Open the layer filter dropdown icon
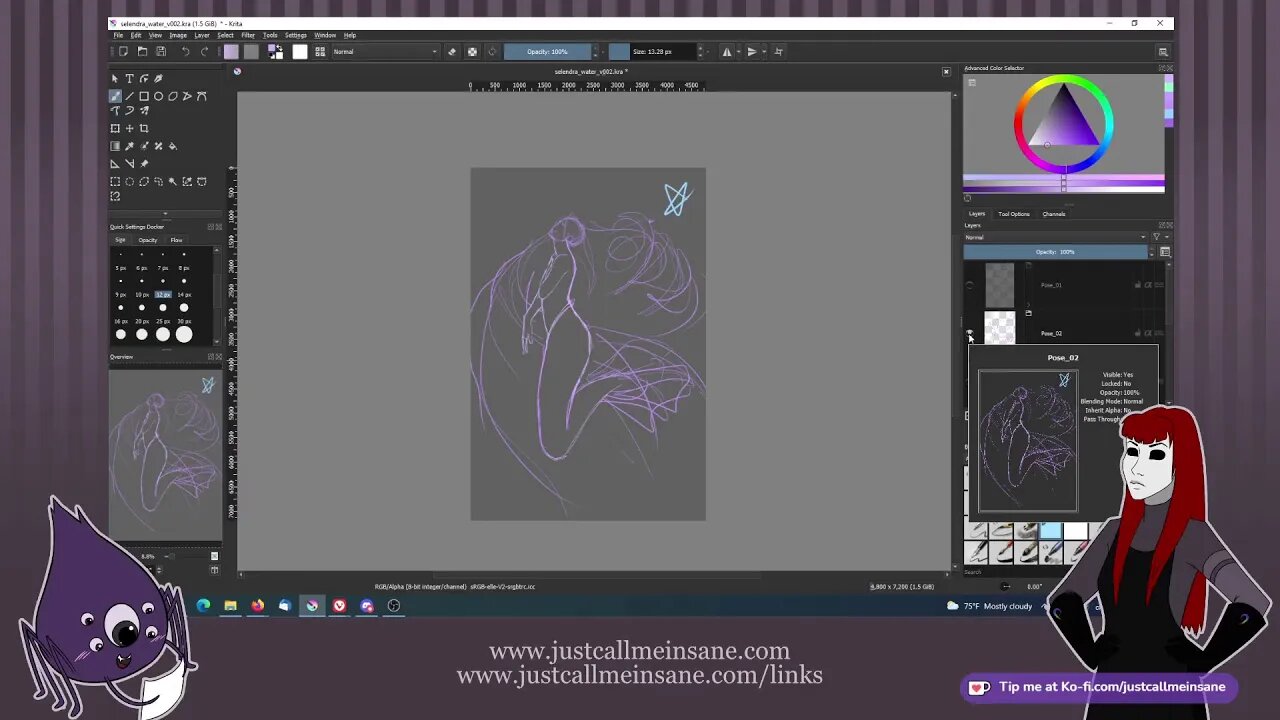Image resolution: width=1280 pixels, height=720 pixels. (x=1156, y=237)
